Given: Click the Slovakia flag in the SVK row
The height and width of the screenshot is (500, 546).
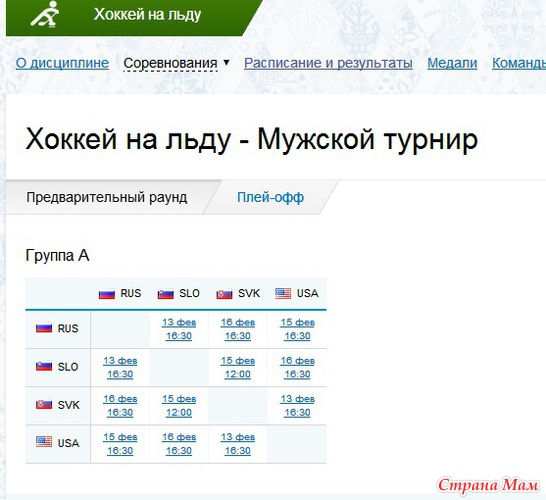Looking at the screenshot, I should [44, 405].
